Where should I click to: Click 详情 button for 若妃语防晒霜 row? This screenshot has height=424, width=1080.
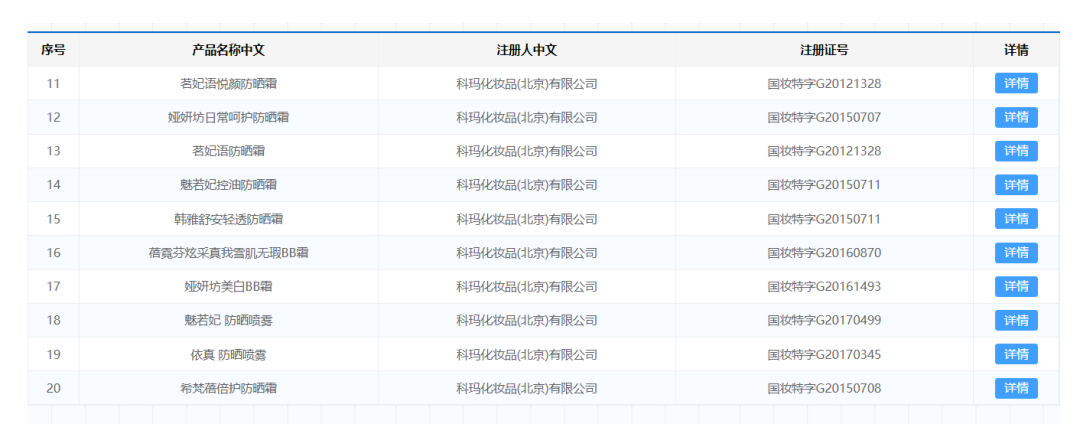point(1016,151)
